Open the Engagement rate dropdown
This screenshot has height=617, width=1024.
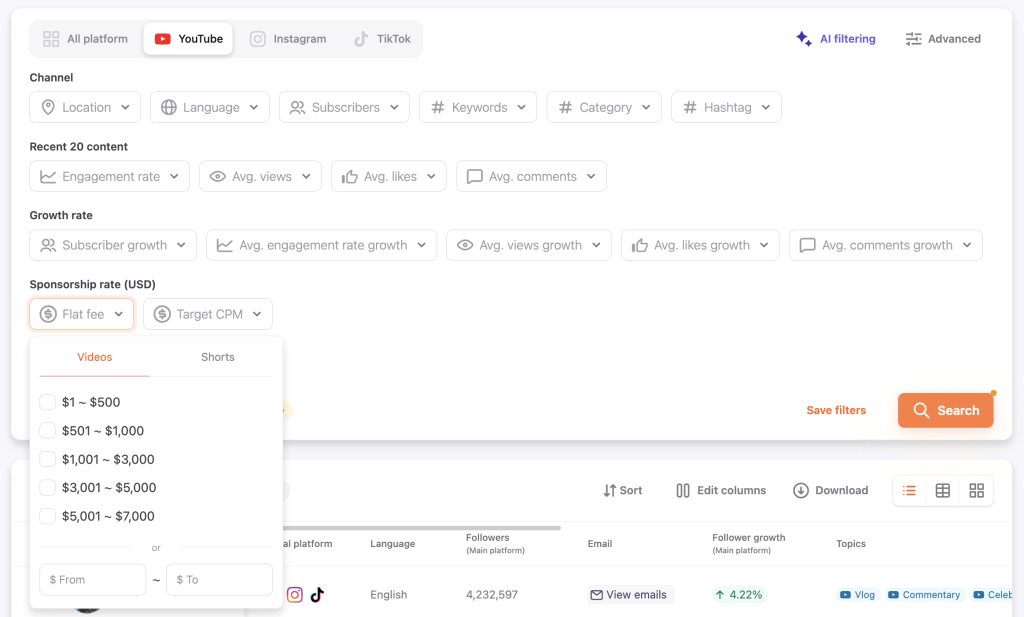(109, 176)
